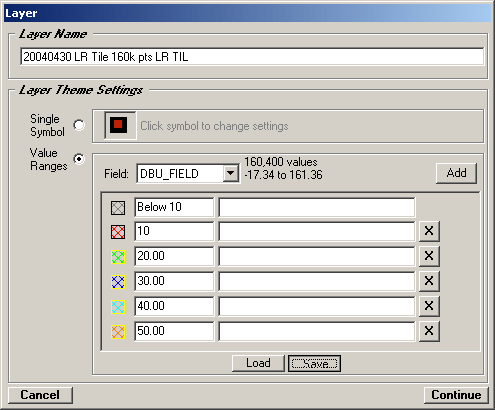
Task: Confirm settings with Continue button
Action: click(456, 395)
